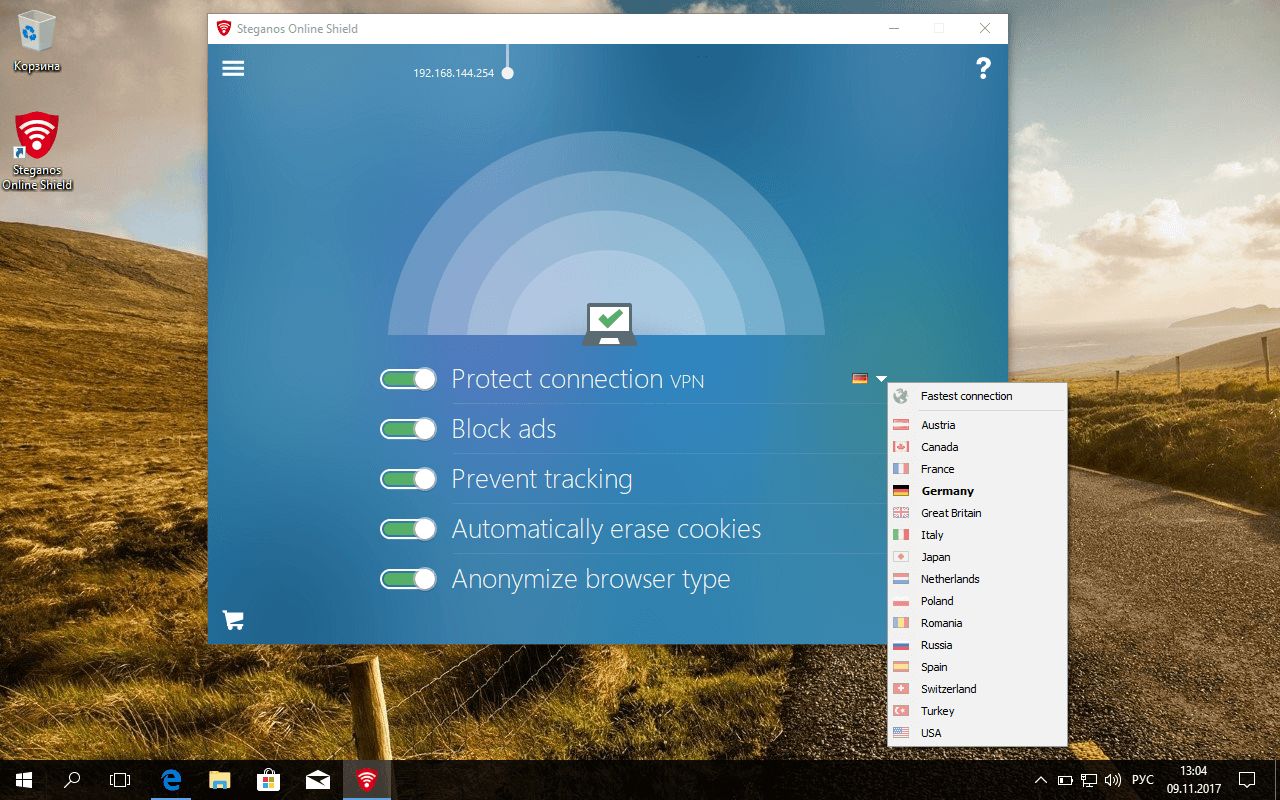Click Steganos Online Shield taskbar button
This screenshot has width=1280, height=800.
pyautogui.click(x=367, y=780)
